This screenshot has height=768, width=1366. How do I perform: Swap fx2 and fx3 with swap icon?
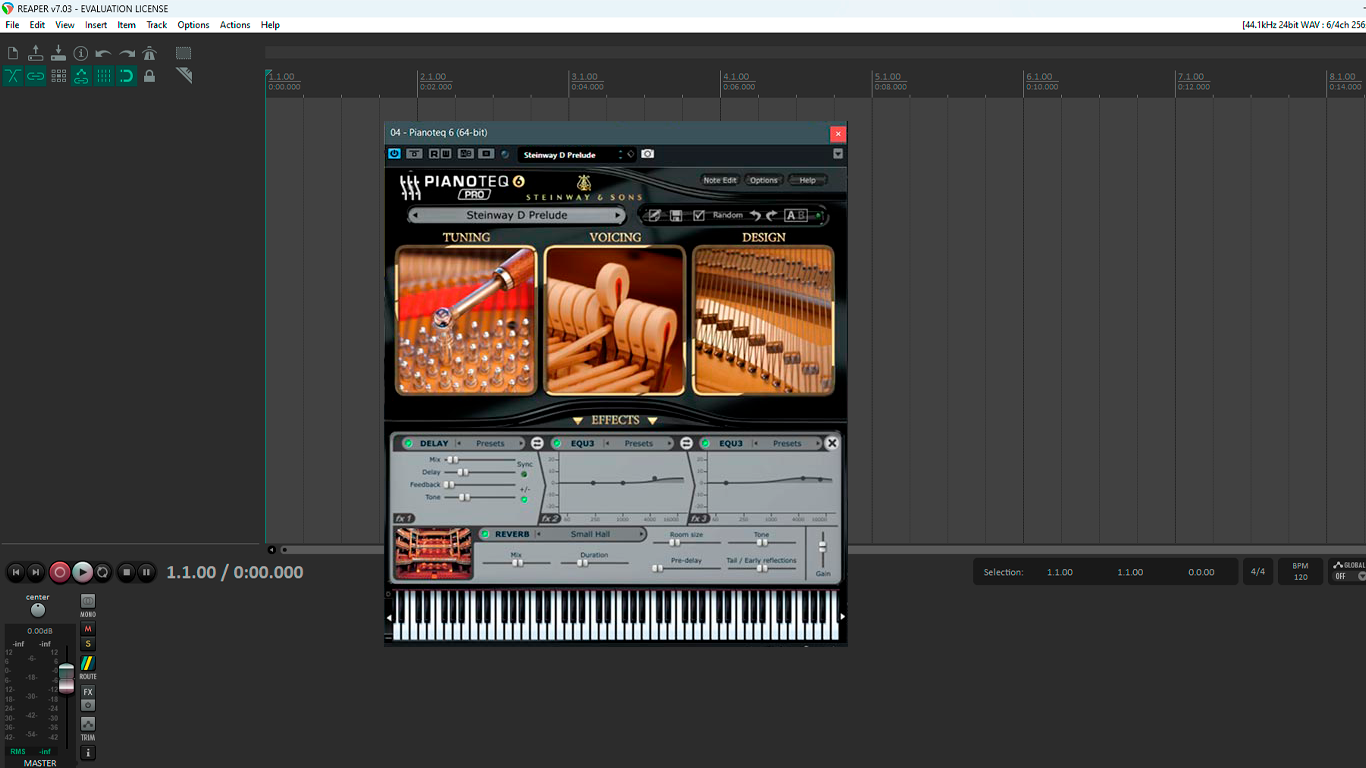(686, 443)
